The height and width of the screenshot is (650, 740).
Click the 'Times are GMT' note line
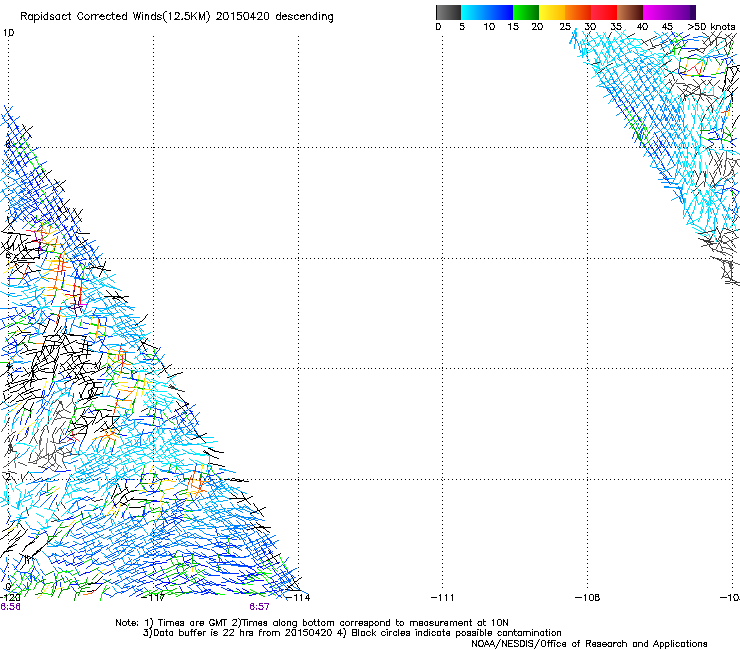(x=312, y=623)
